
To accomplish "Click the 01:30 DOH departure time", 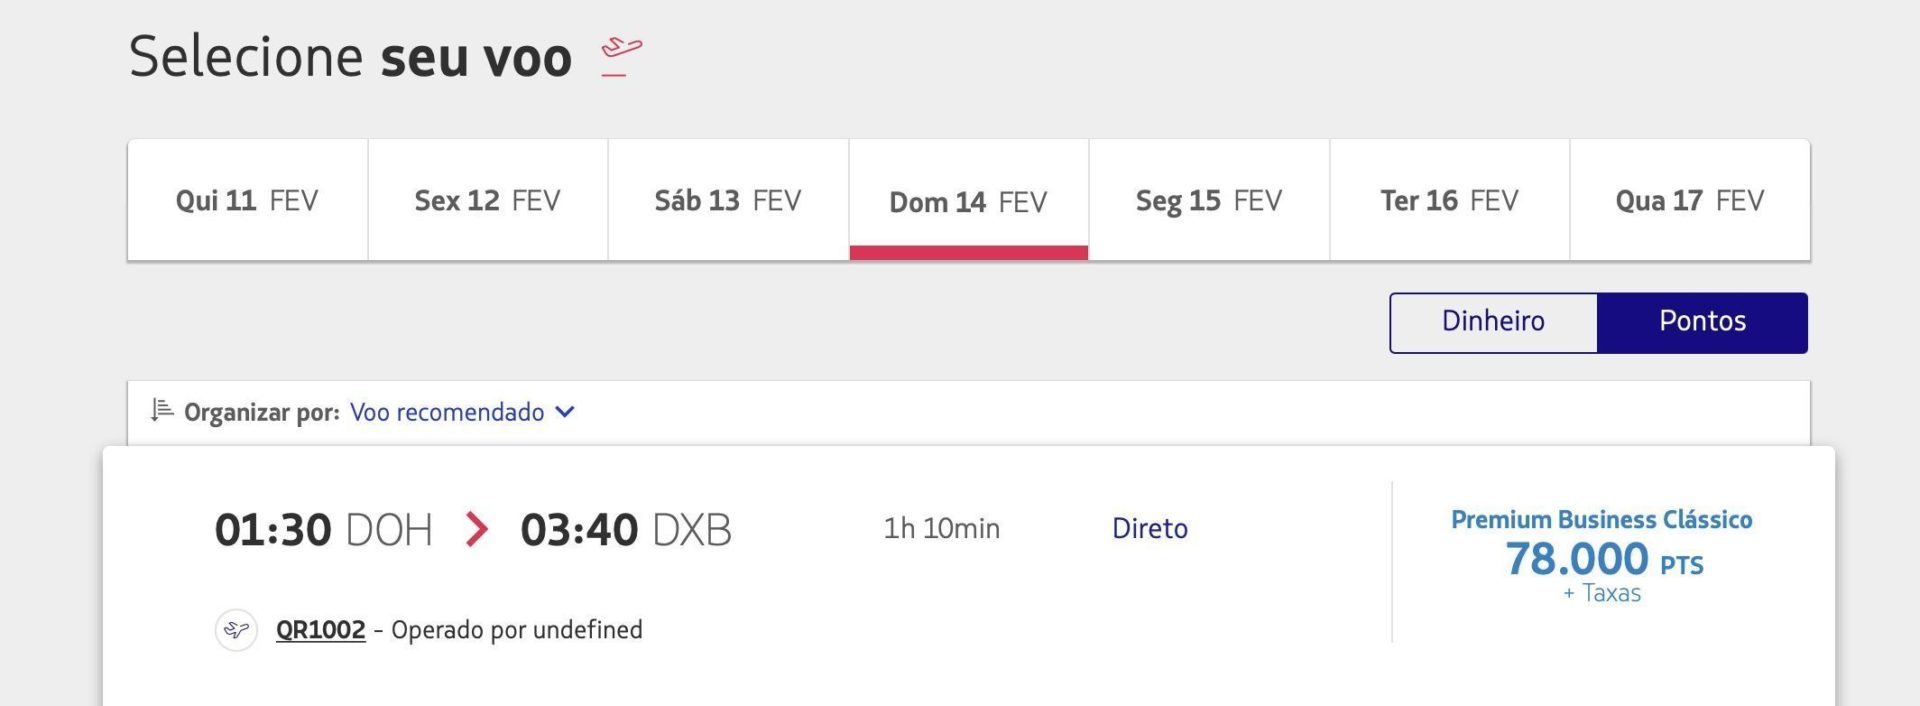I will tap(323, 530).
